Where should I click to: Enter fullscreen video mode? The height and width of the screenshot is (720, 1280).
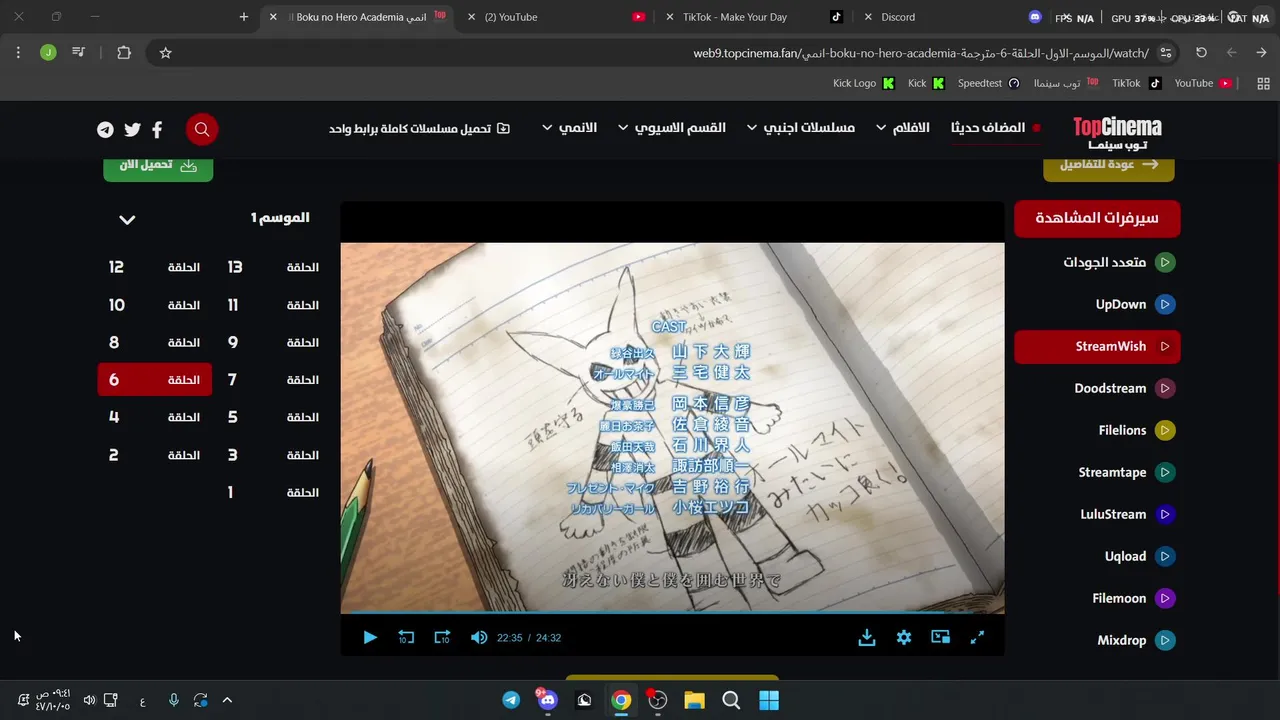click(977, 637)
